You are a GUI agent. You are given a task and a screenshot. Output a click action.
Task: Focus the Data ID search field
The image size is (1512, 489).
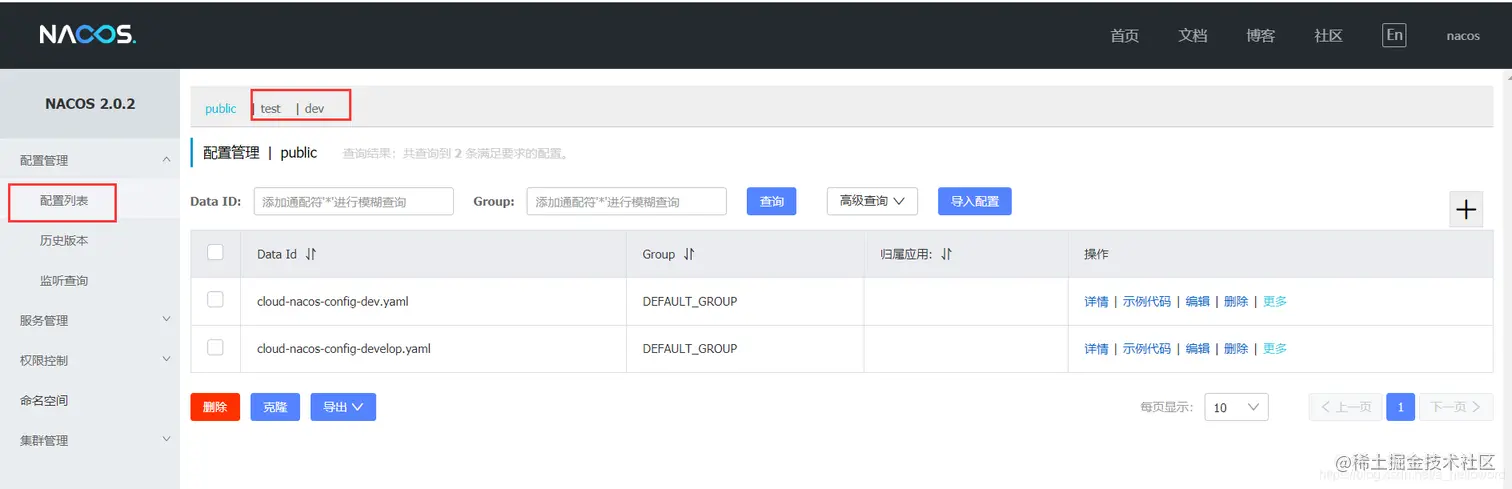(354, 201)
